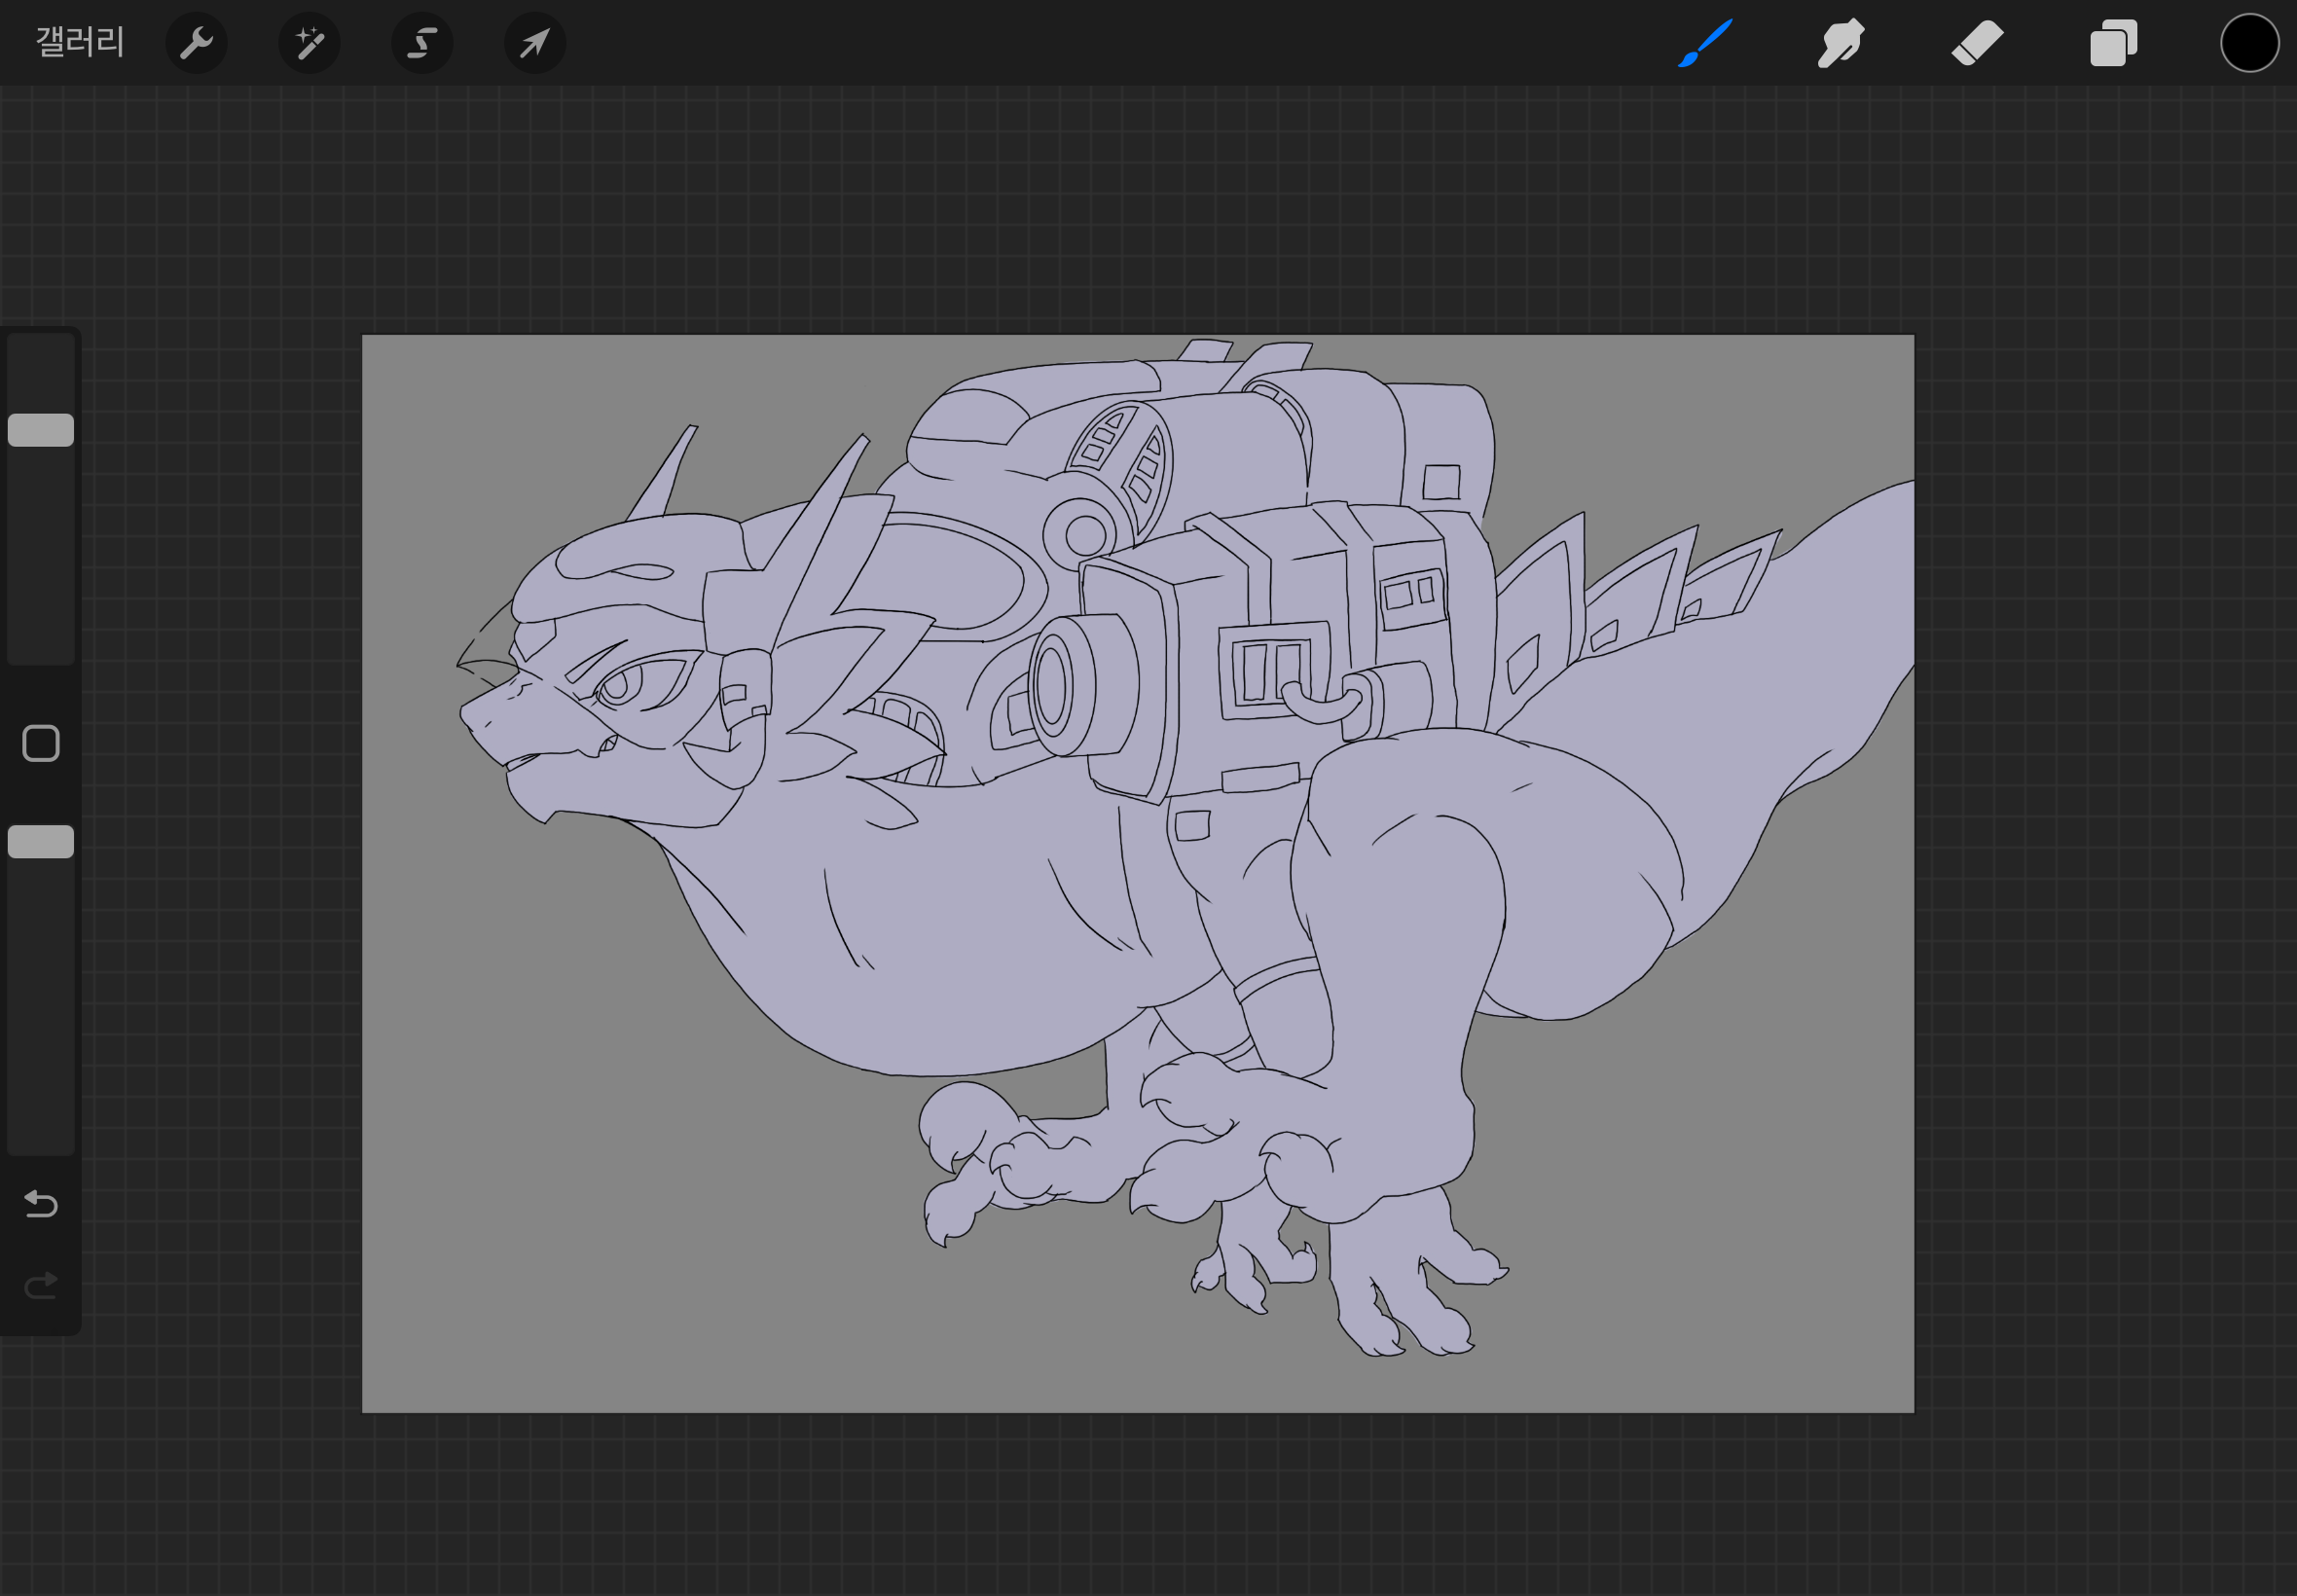Open the Layers panel

click(2113, 43)
